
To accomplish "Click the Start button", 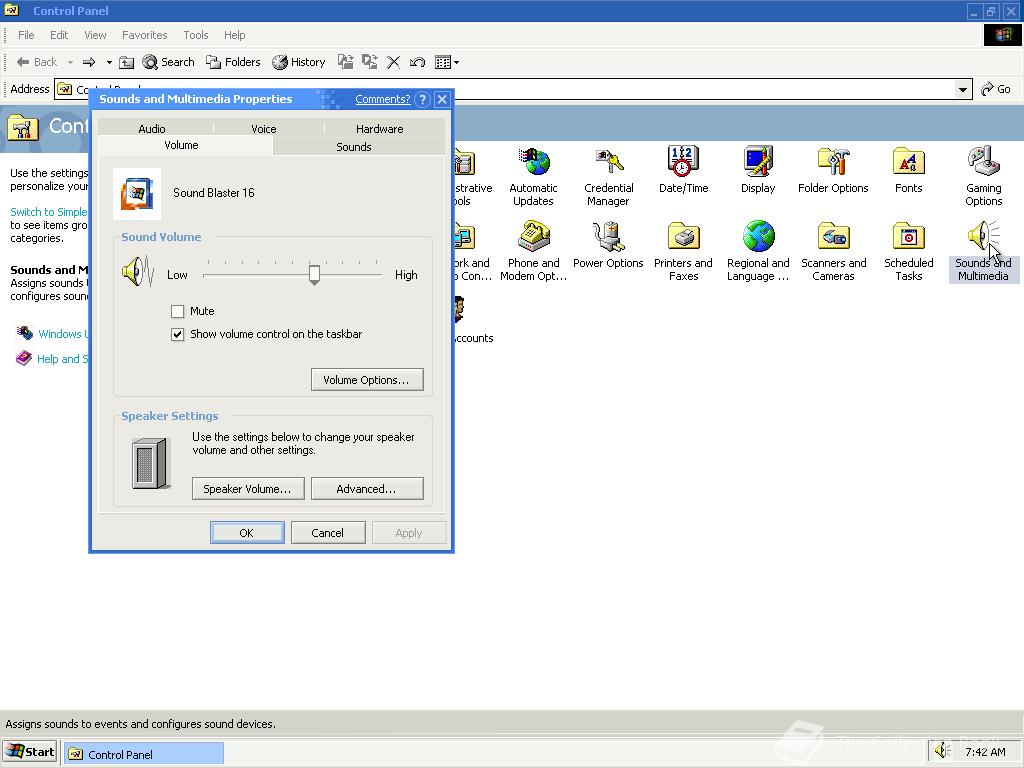I will (x=30, y=752).
